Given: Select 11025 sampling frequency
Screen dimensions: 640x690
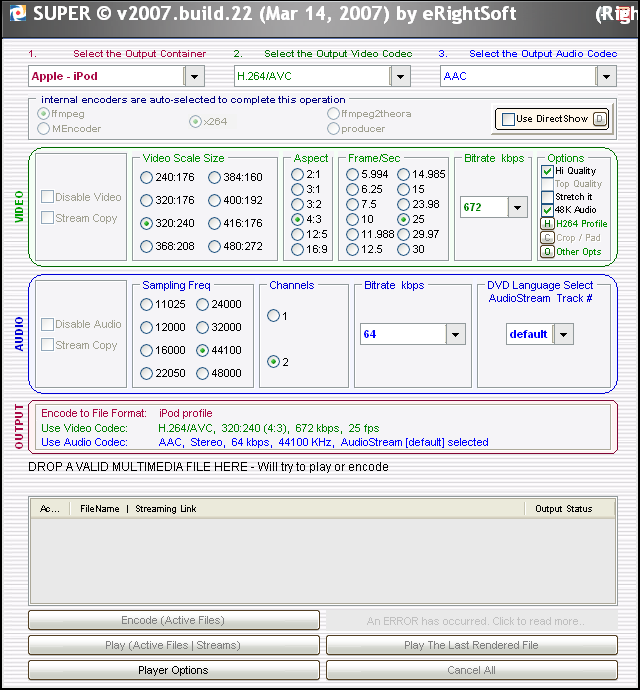Looking at the screenshot, I should [x=146, y=305].
